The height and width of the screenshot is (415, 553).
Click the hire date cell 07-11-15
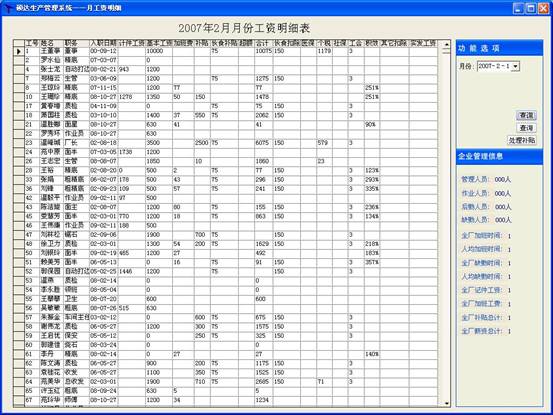(103, 88)
